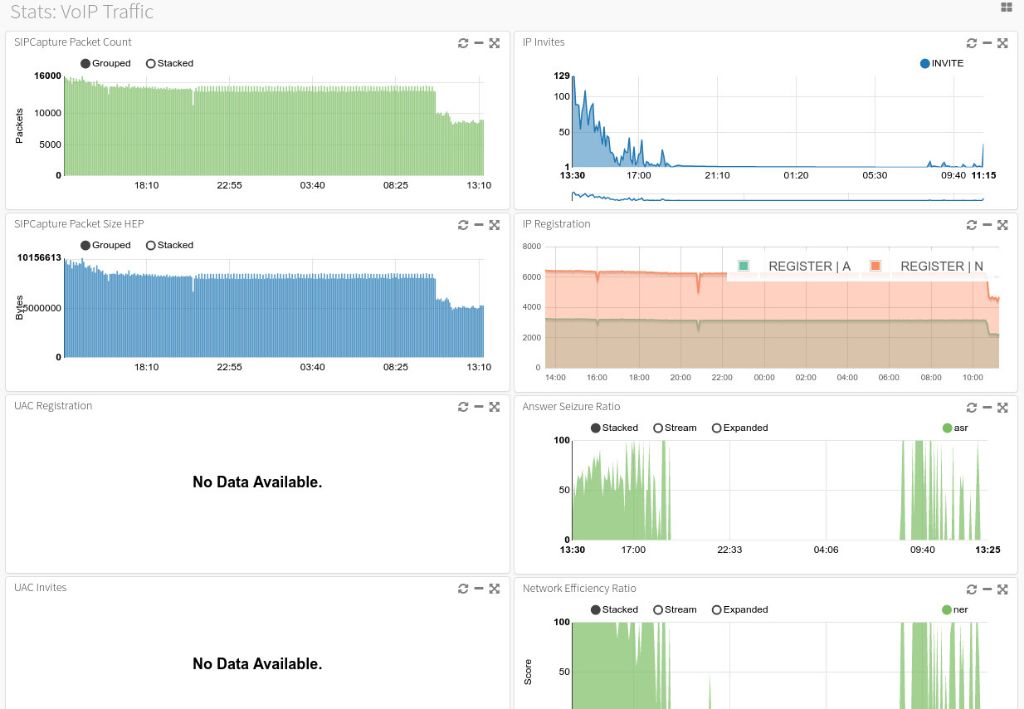Collapse the IP Invites panel

pyautogui.click(x=987, y=43)
